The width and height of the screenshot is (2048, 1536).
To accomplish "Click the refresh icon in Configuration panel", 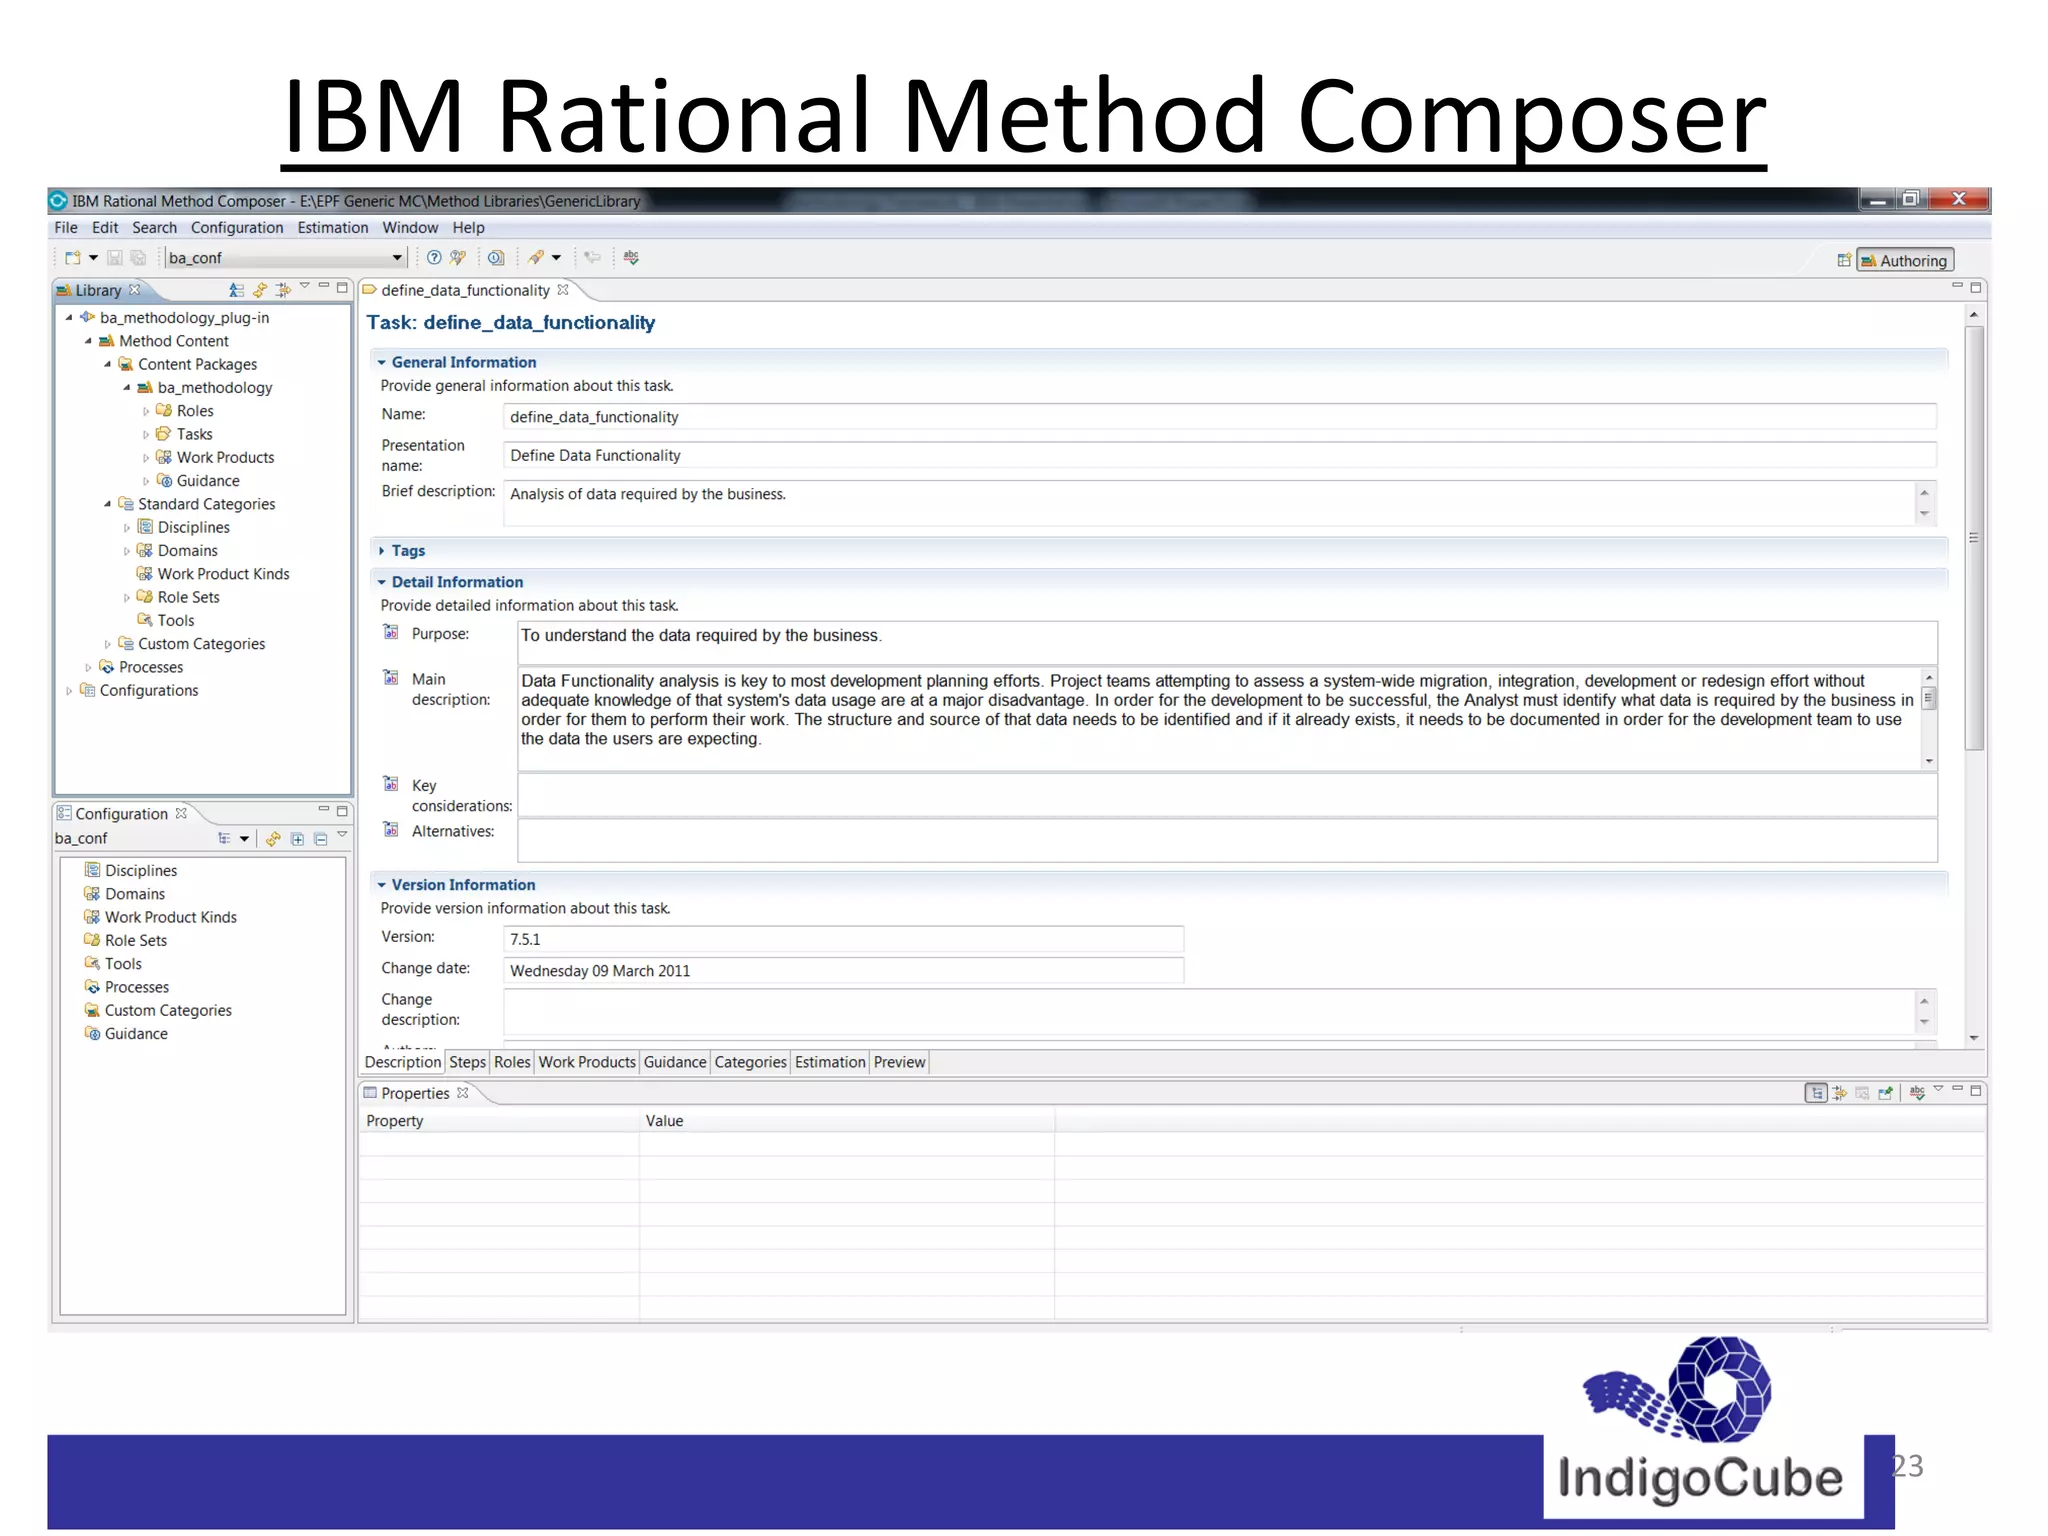I will (273, 839).
